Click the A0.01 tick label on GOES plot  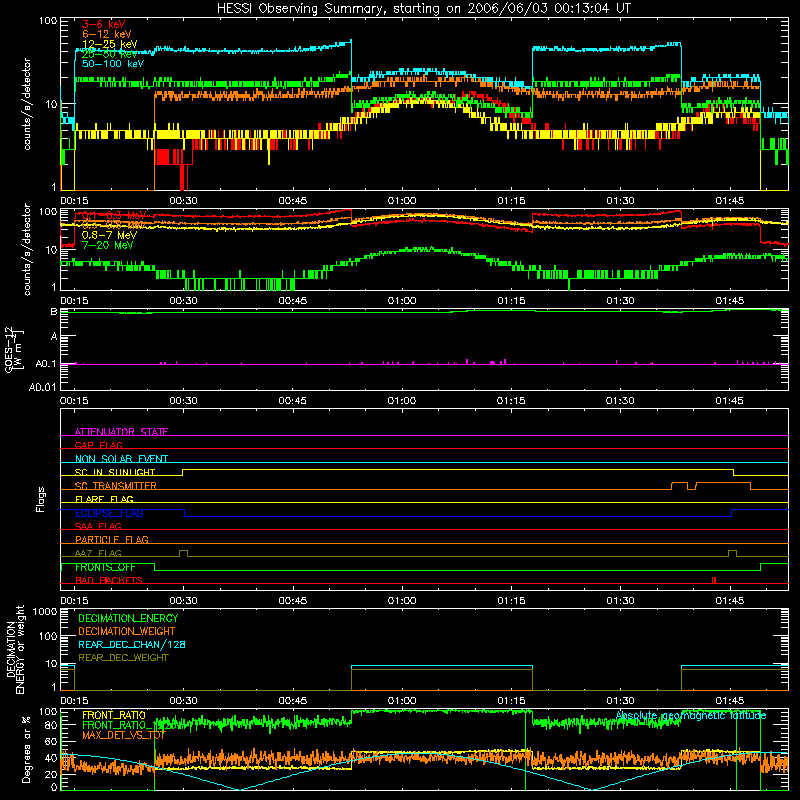pyautogui.click(x=42, y=387)
